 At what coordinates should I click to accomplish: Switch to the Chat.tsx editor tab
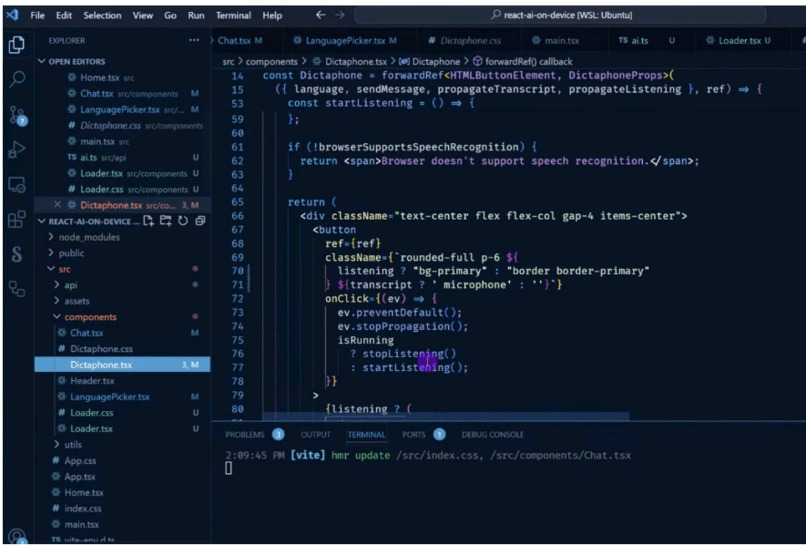[x=247, y=40]
